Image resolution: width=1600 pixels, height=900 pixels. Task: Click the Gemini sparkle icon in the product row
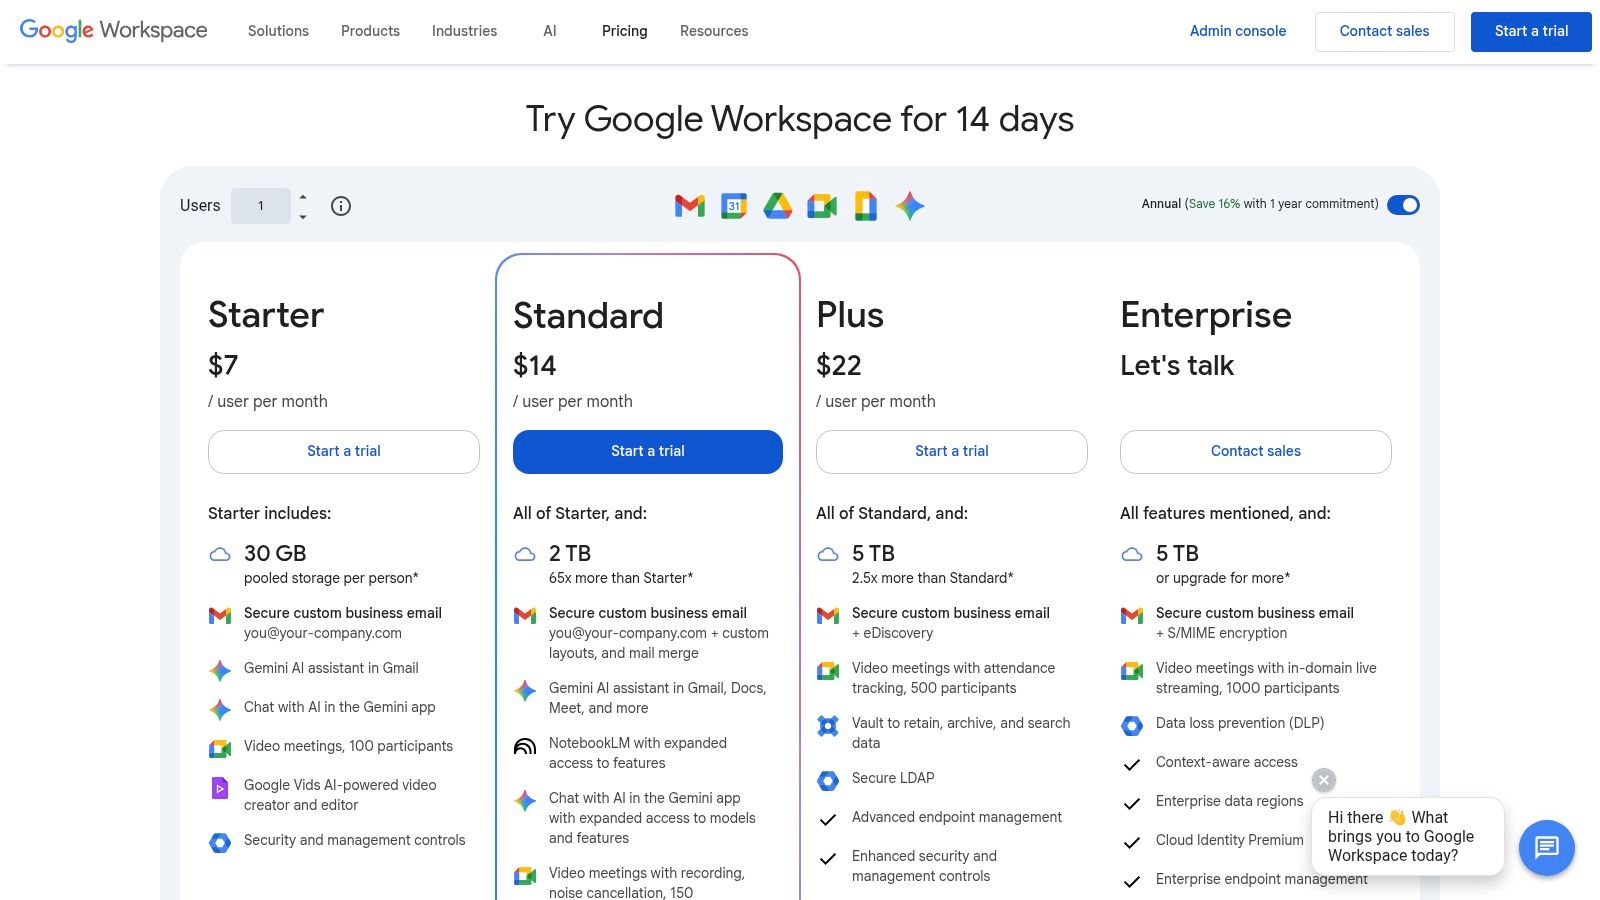tap(909, 206)
